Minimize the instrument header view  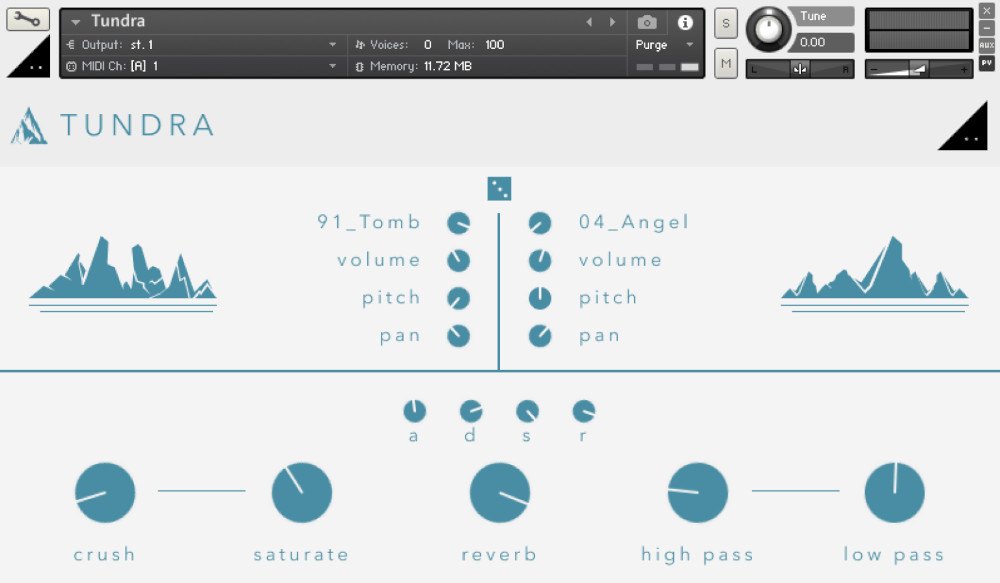(x=986, y=28)
